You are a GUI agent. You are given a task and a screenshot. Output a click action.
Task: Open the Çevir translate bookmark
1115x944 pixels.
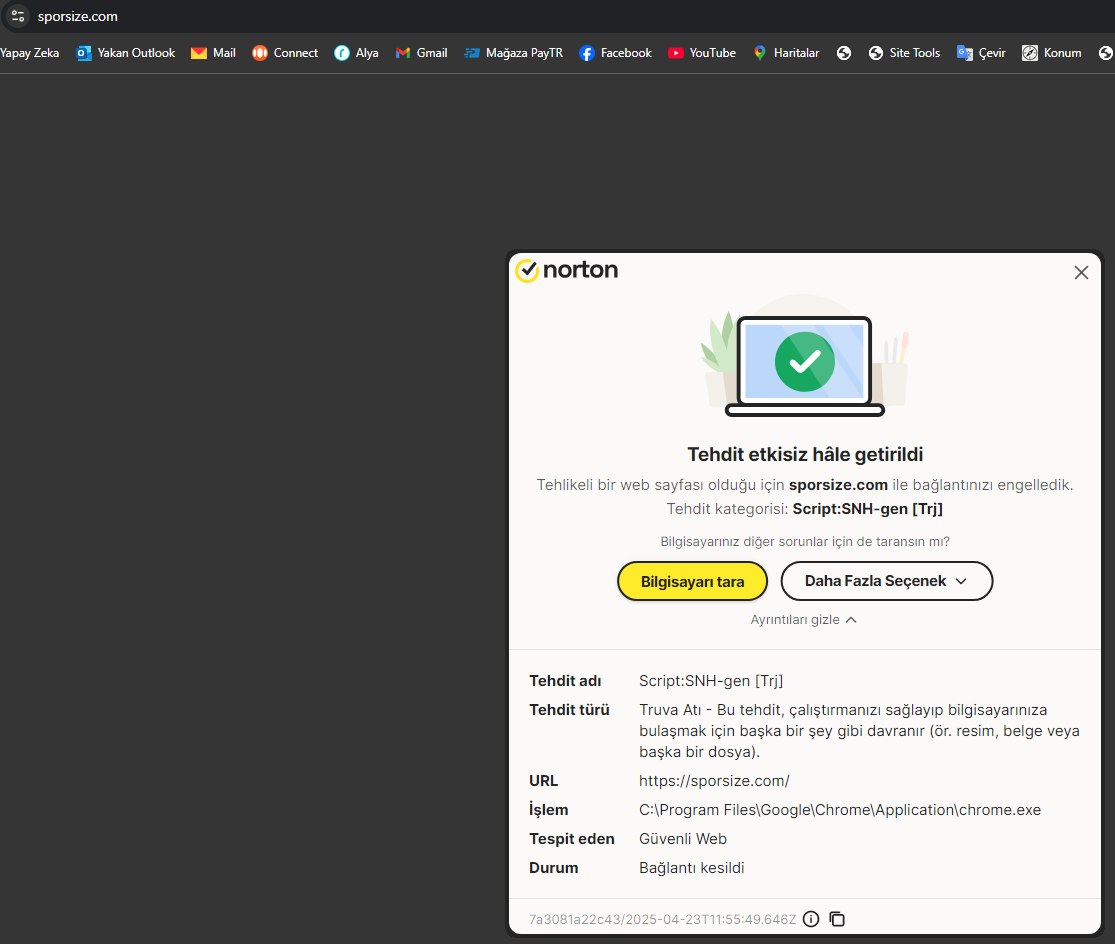981,53
